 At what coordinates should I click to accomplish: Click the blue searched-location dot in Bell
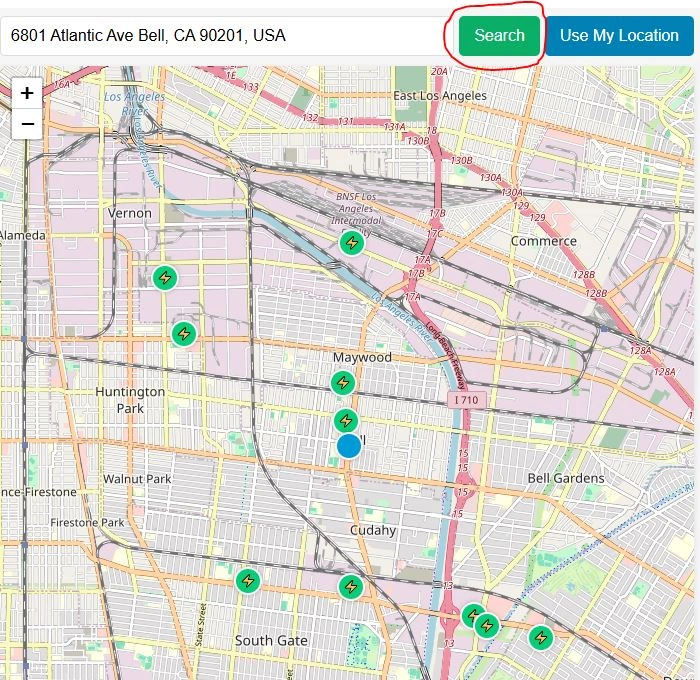tap(349, 446)
